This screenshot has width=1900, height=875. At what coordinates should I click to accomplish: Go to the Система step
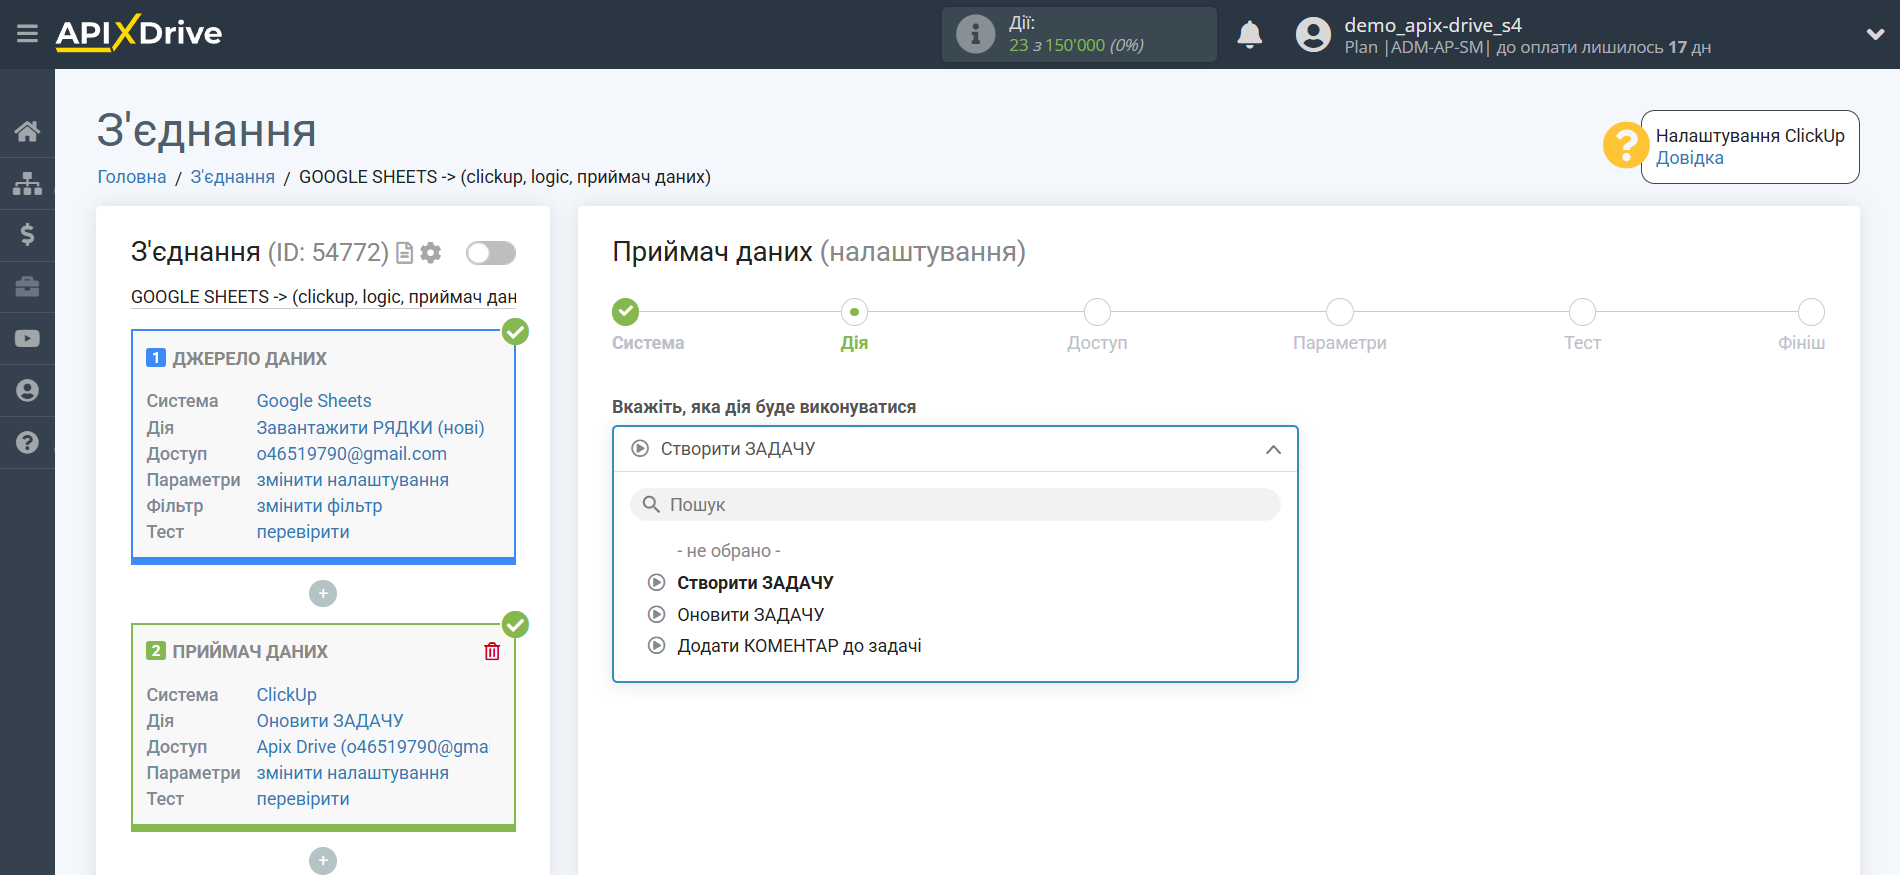(626, 312)
